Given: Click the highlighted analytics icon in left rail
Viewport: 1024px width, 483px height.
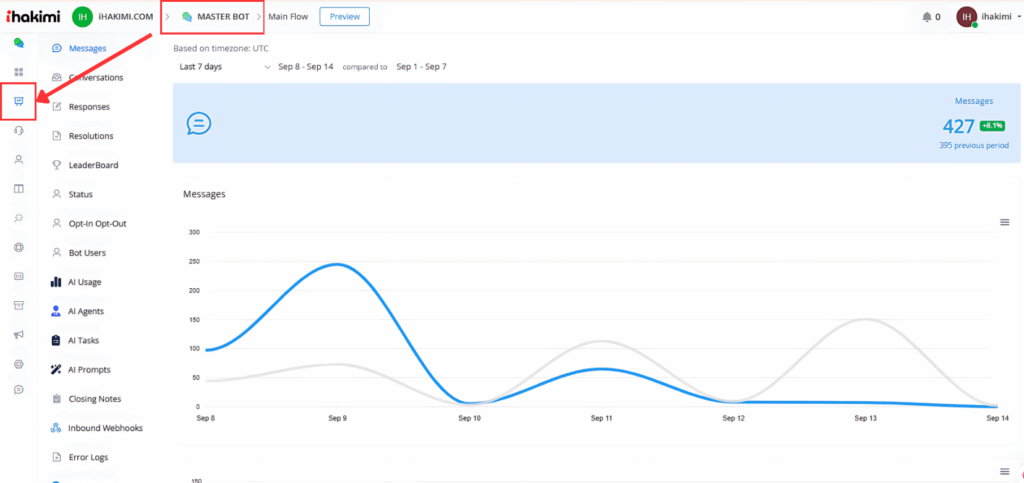Looking at the screenshot, I should pos(18,101).
